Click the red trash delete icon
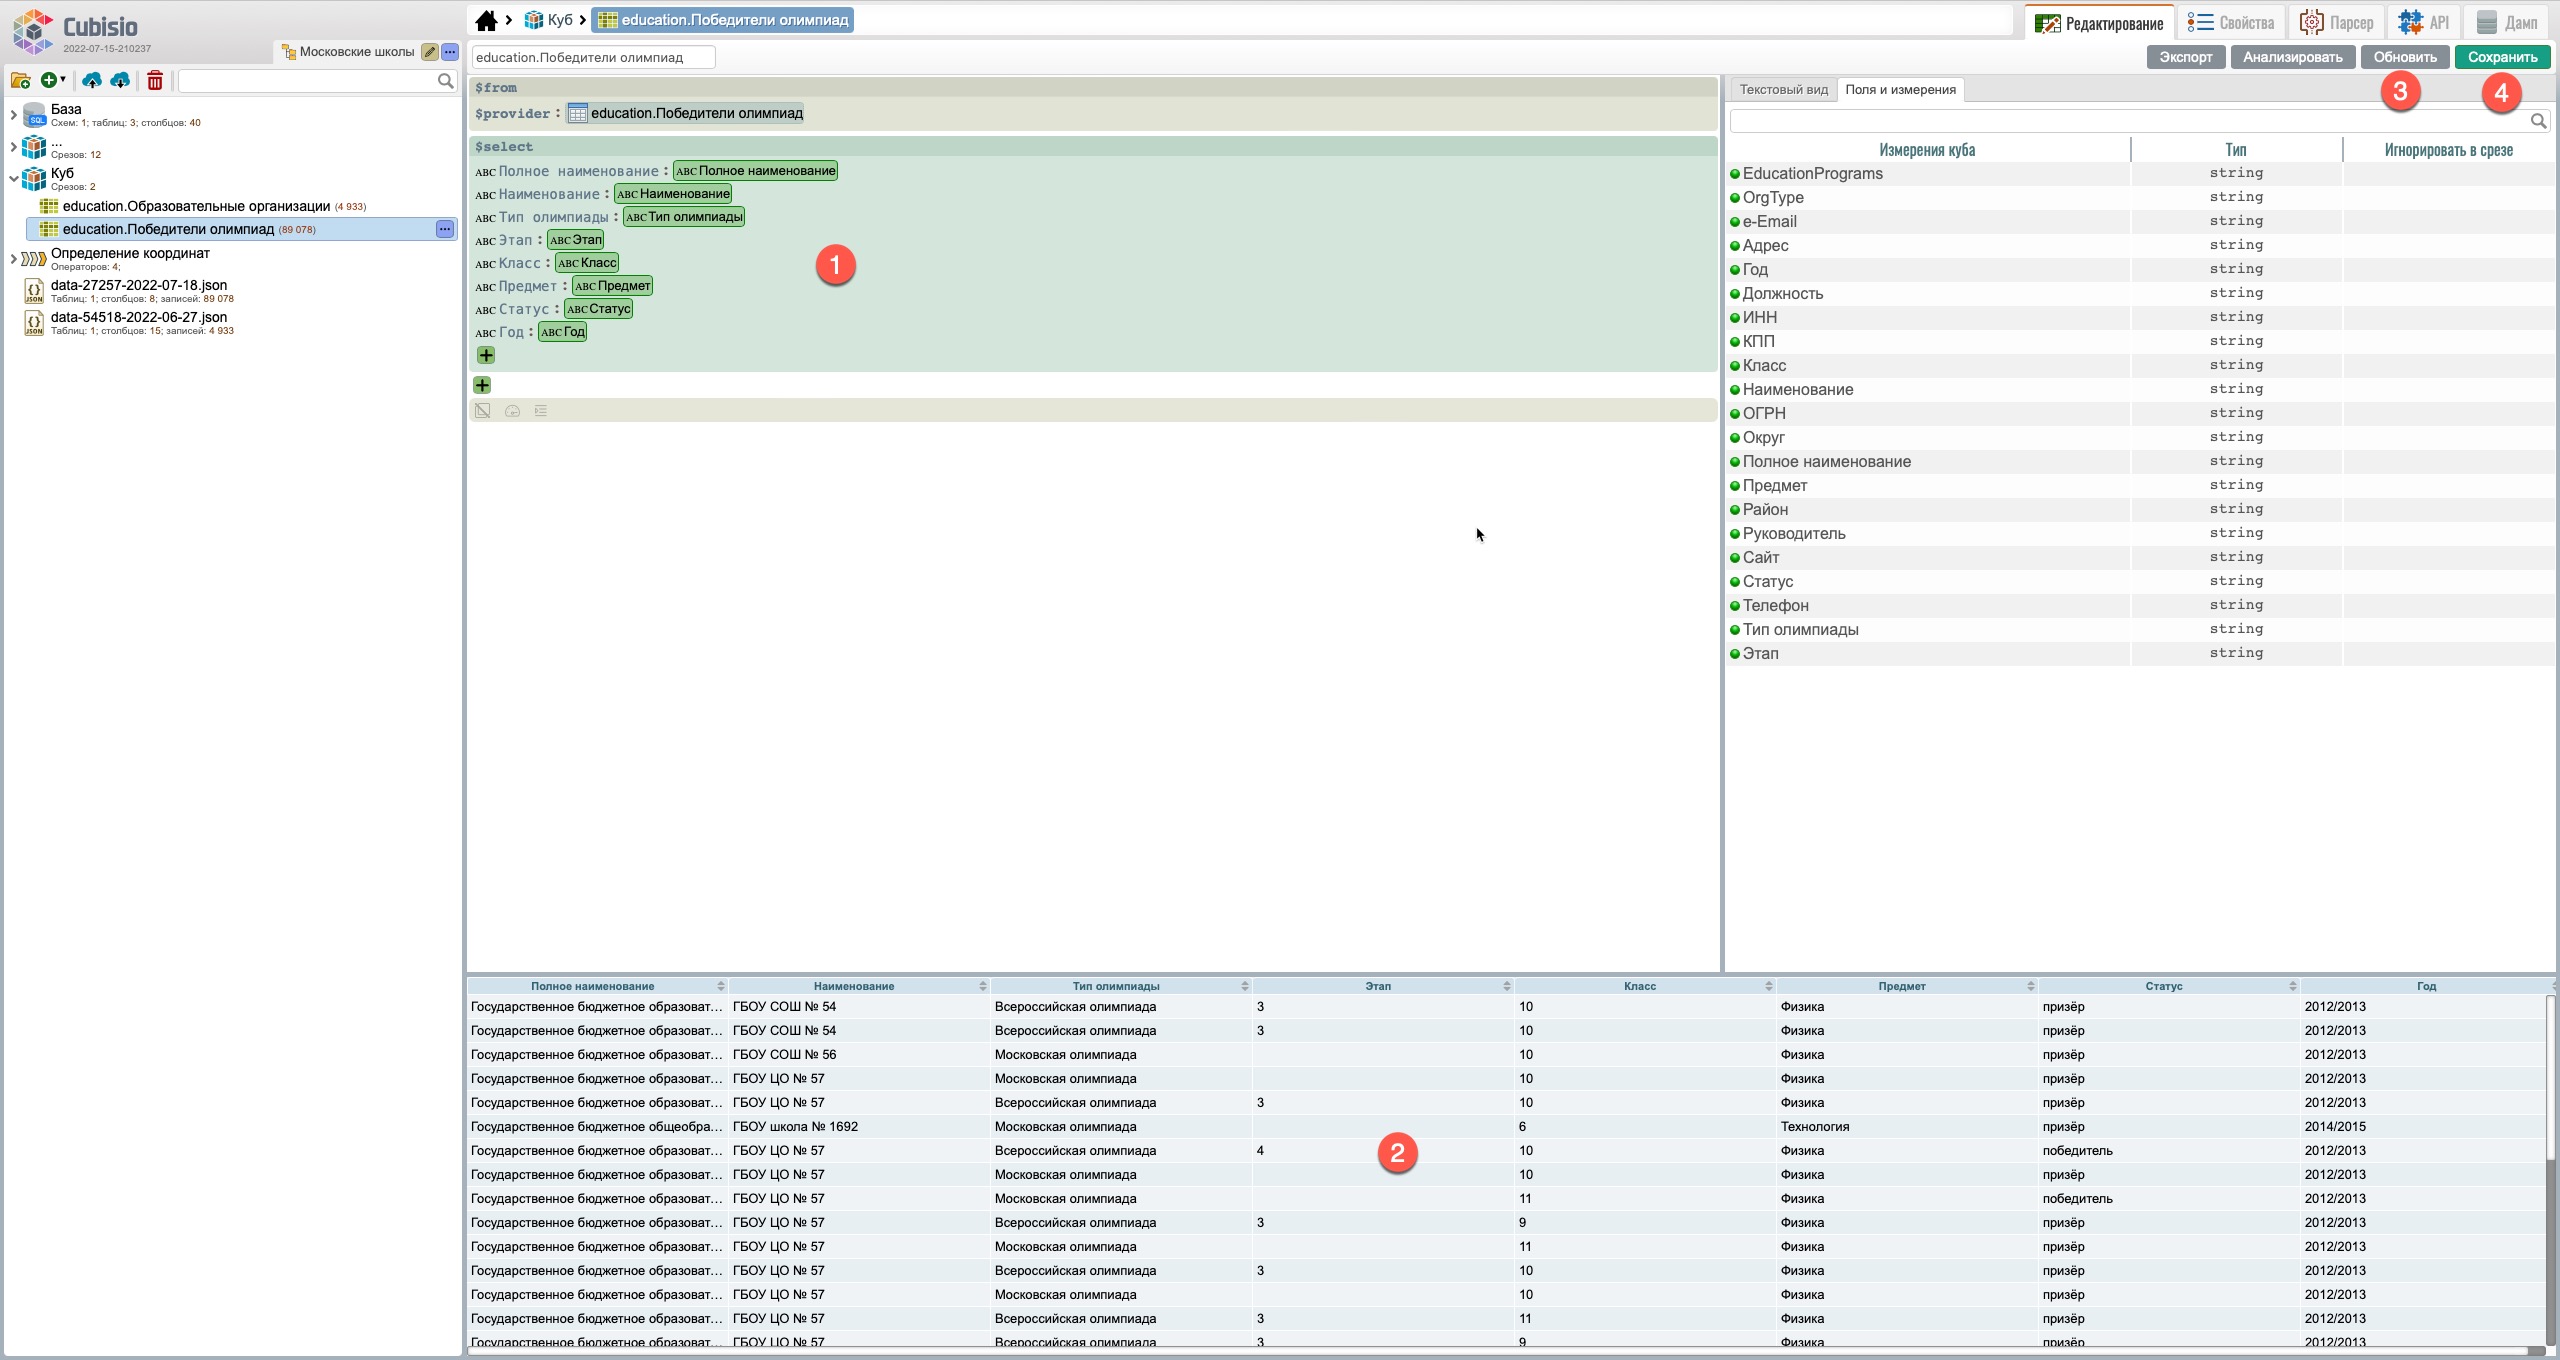 click(x=155, y=81)
